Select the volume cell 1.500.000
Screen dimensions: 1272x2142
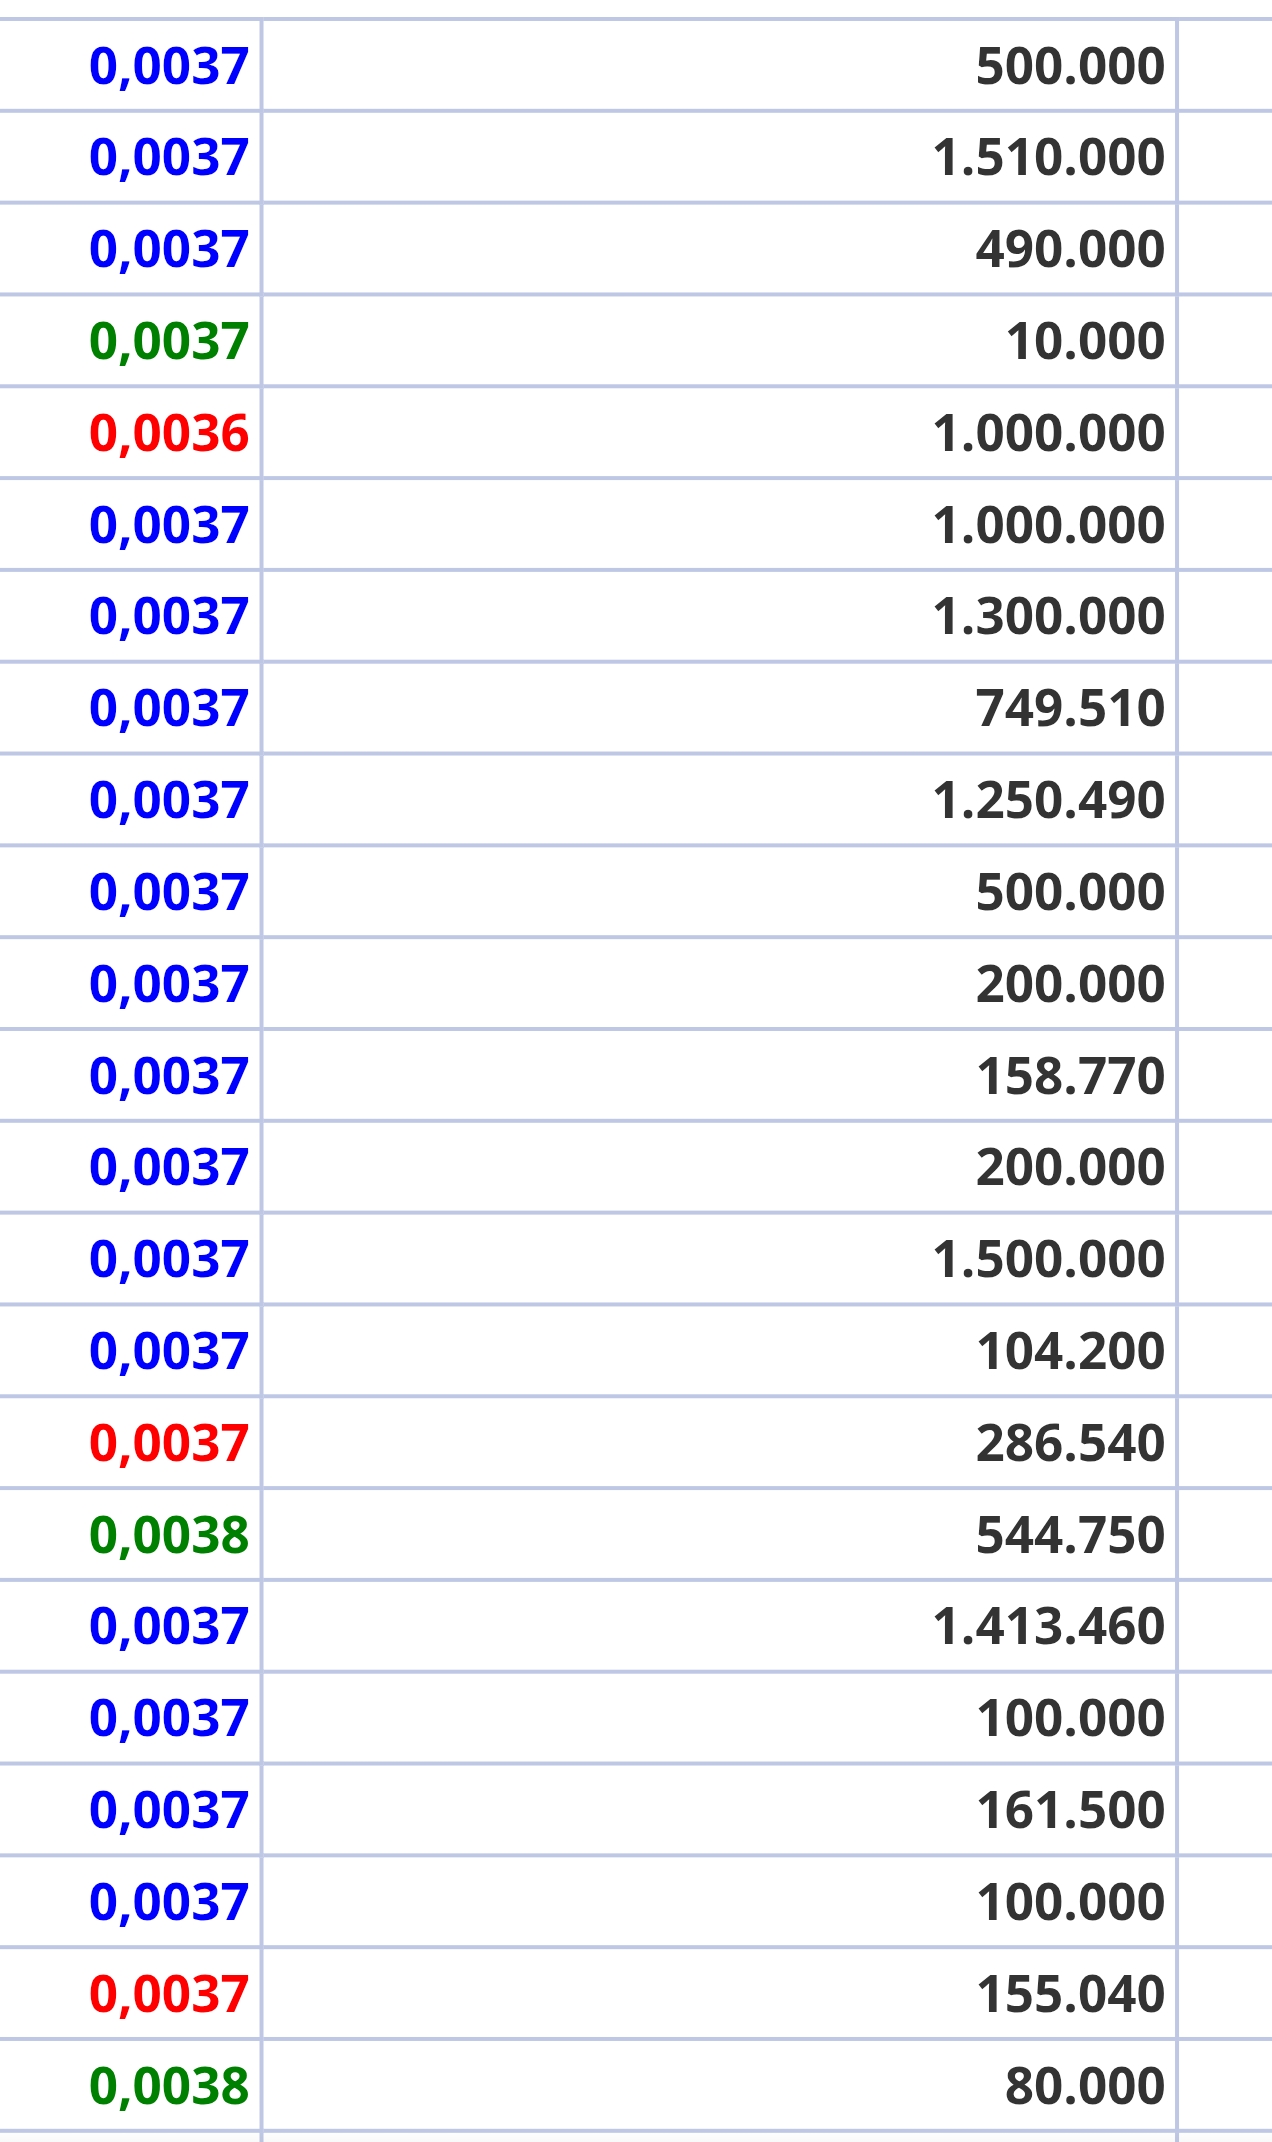(x=1048, y=1260)
